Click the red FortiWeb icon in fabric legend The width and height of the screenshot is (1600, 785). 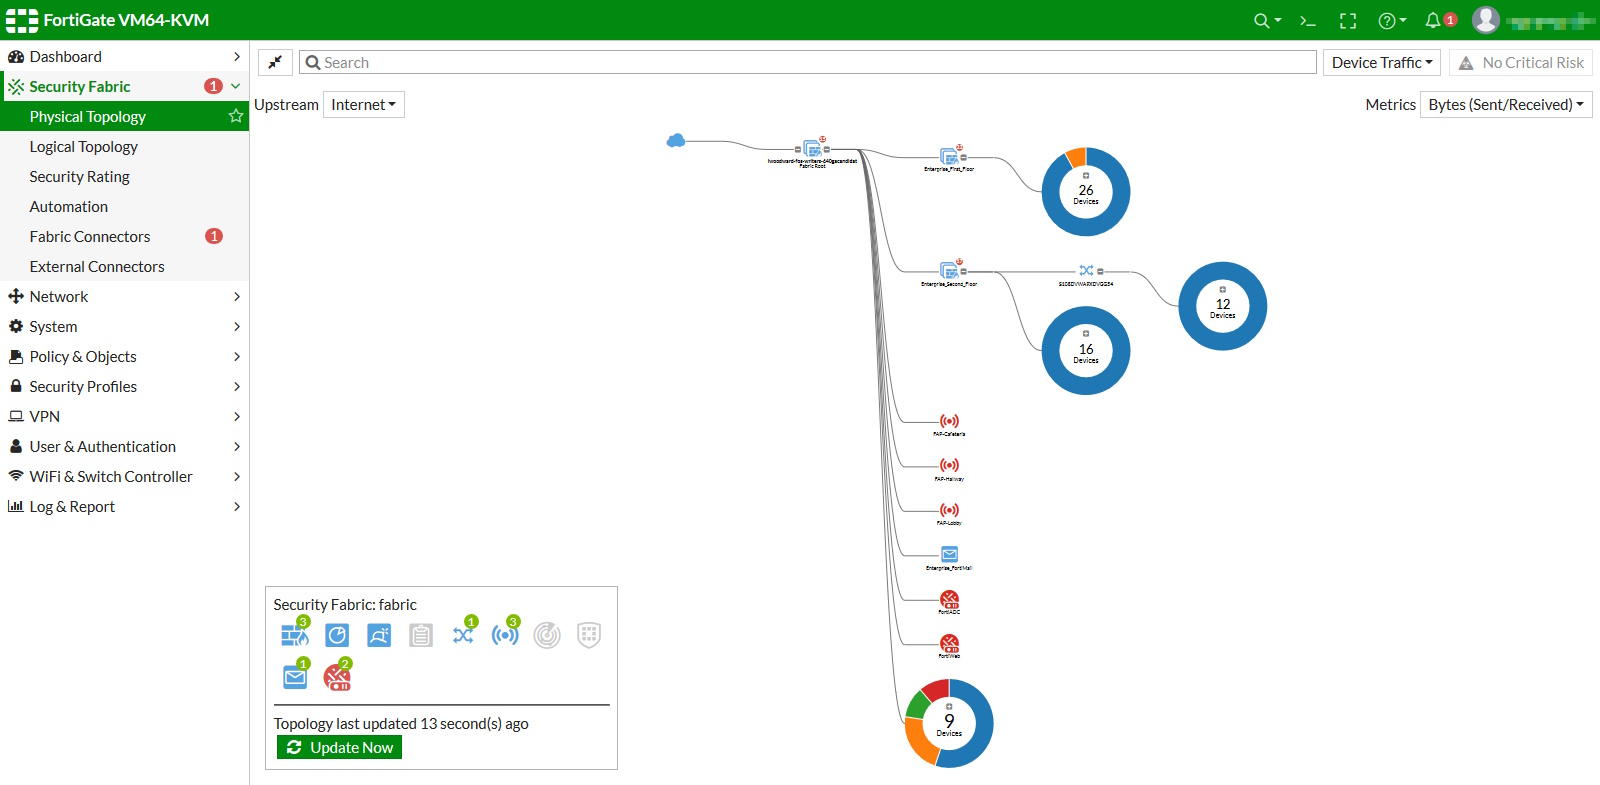pos(337,677)
